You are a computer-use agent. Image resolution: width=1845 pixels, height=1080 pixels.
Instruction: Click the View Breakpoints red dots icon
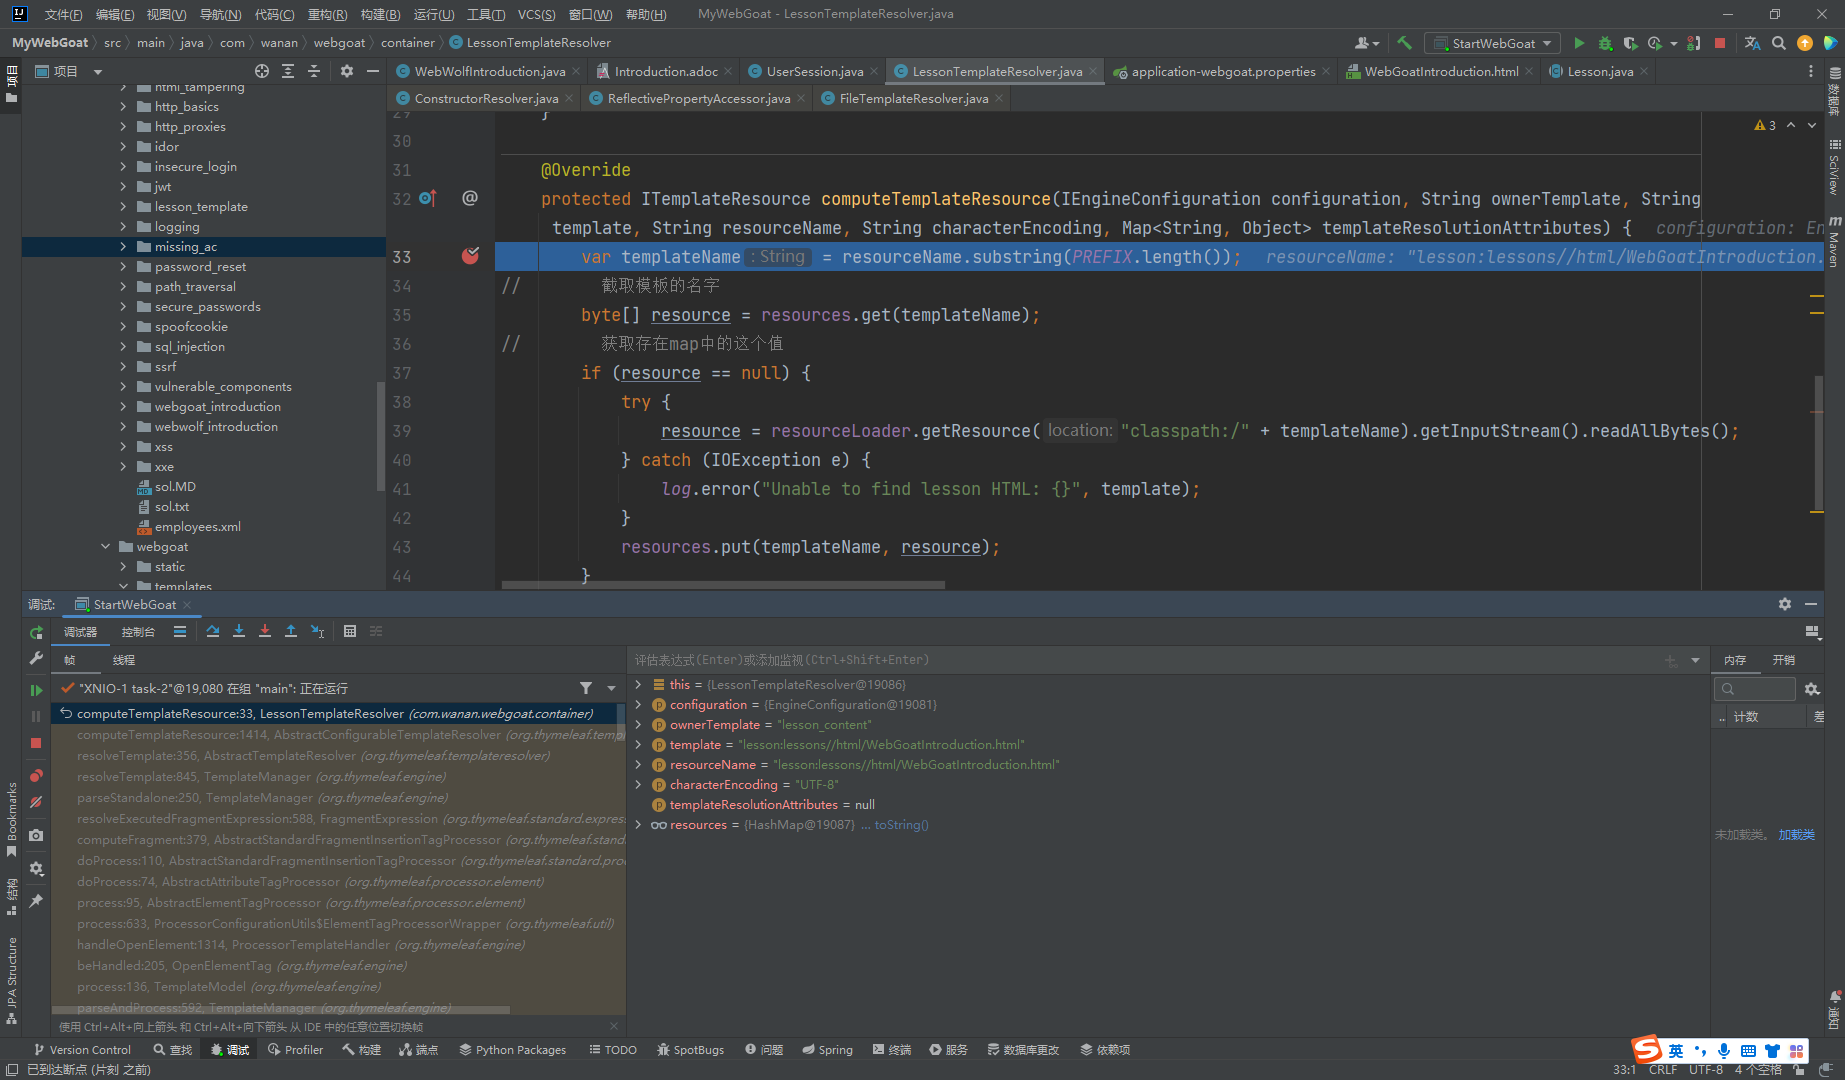tap(36, 776)
